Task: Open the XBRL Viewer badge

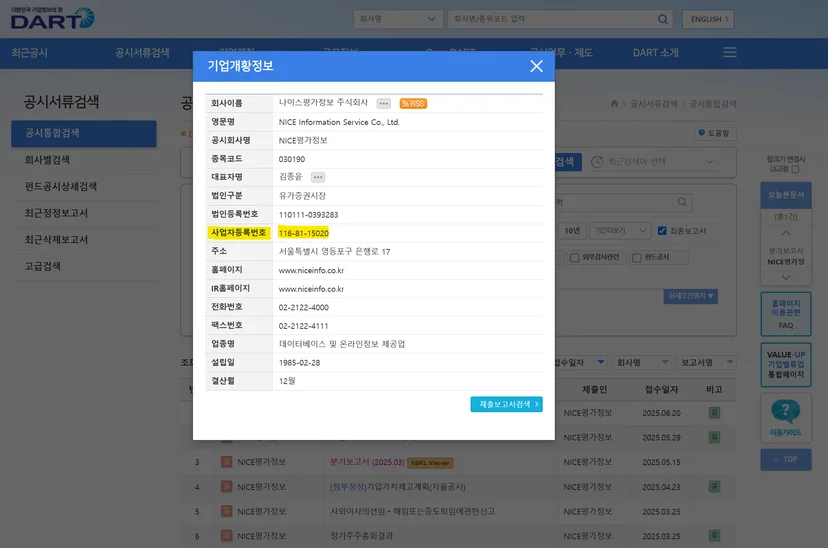Action: pyautogui.click(x=430, y=463)
